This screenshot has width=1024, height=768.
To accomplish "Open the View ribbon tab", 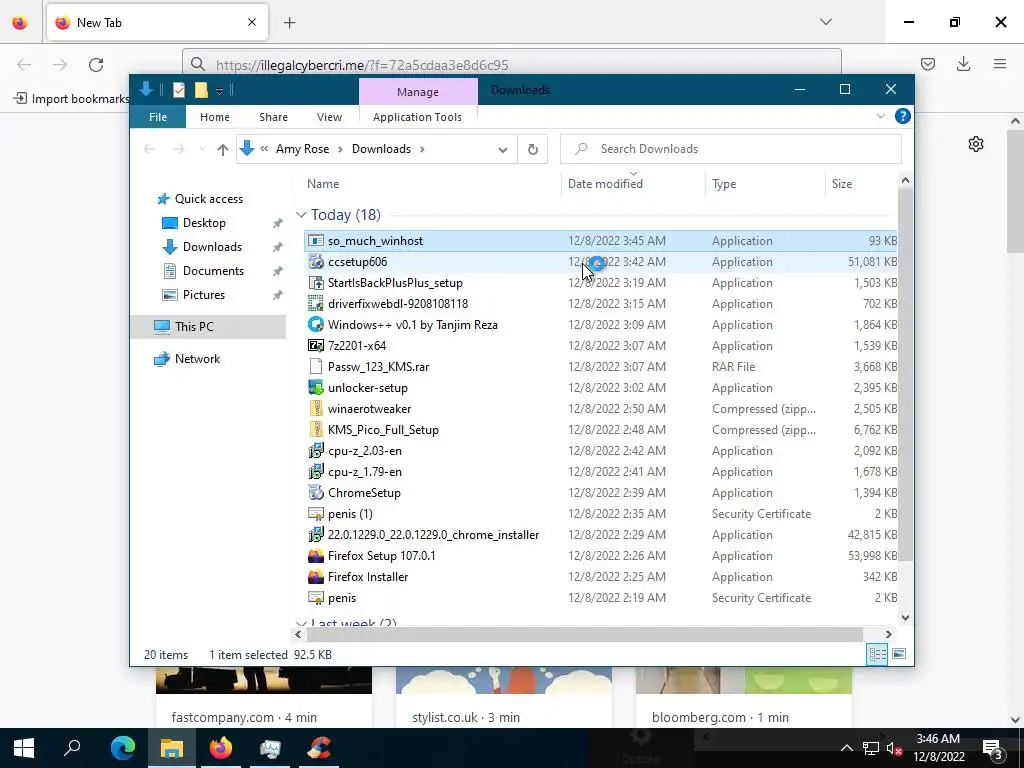I will click(x=329, y=117).
